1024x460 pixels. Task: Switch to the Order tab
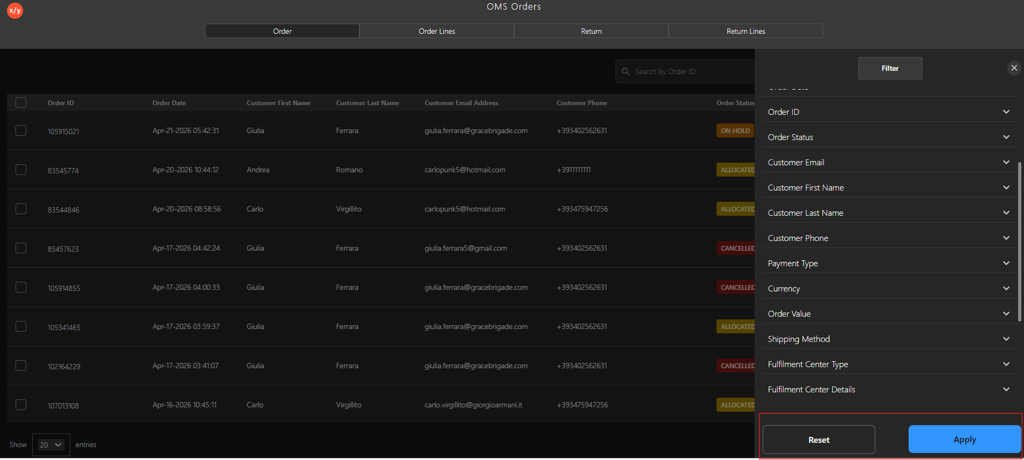pos(282,31)
